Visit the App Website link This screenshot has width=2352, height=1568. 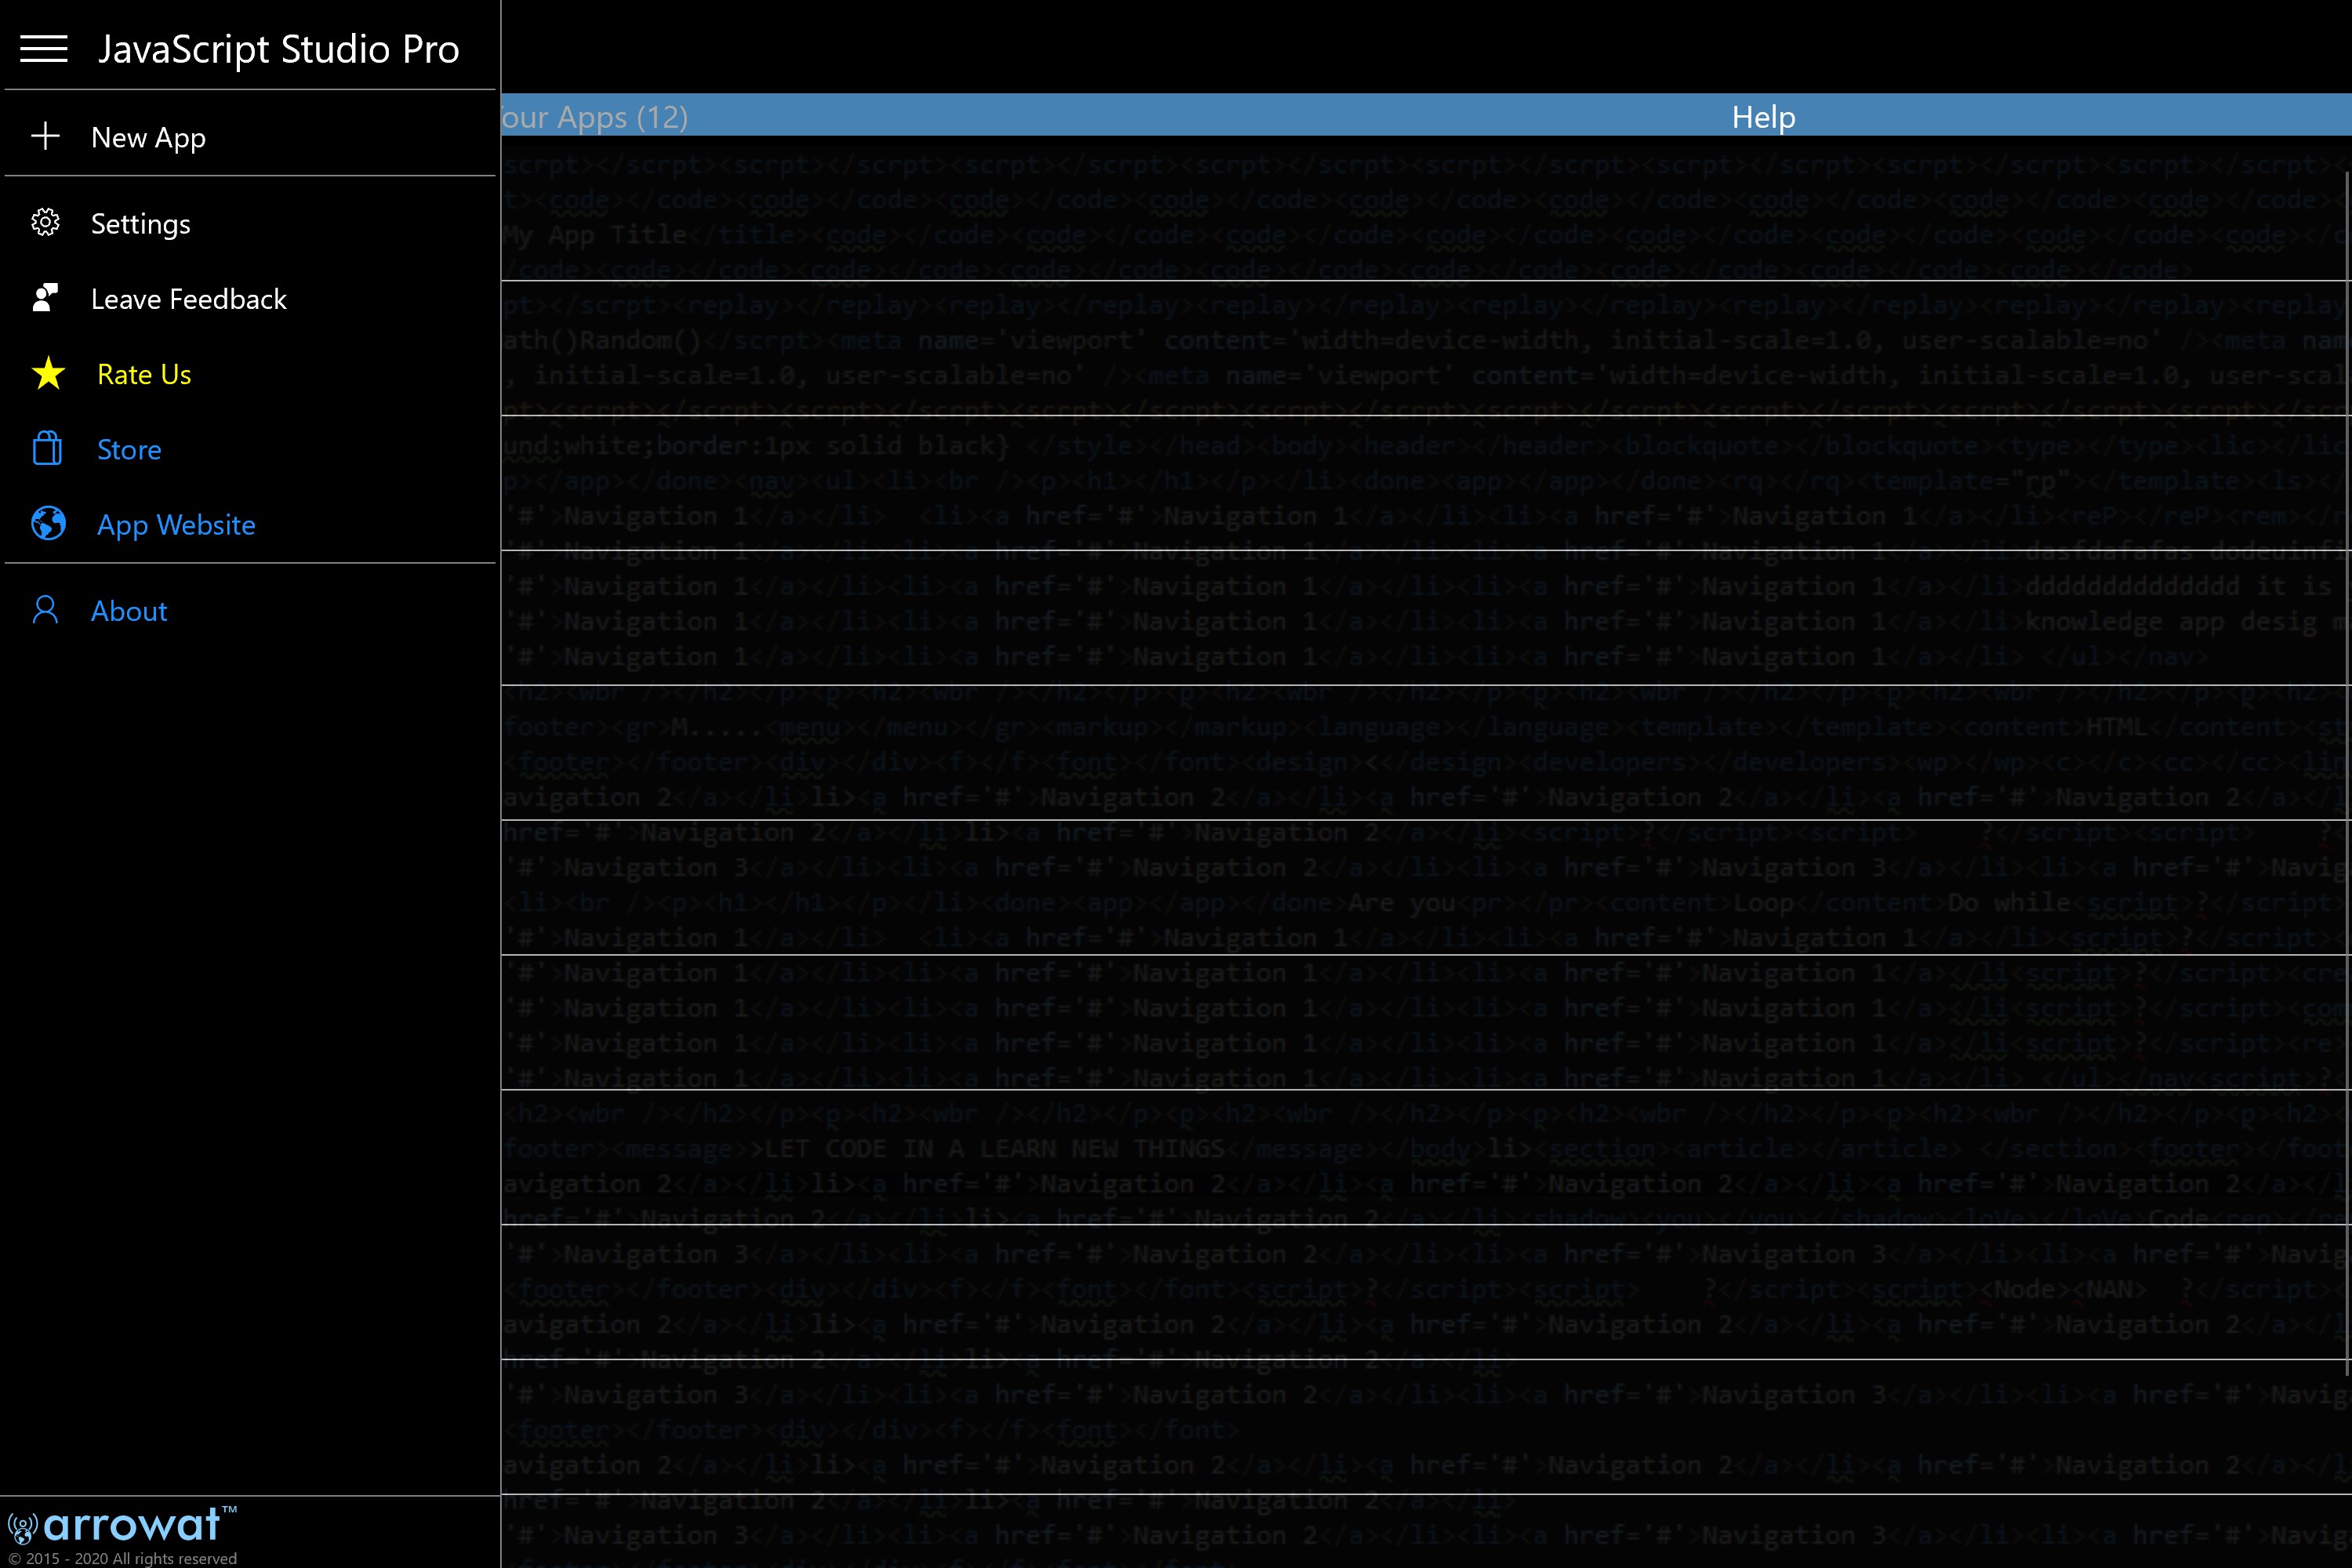pyautogui.click(x=176, y=525)
